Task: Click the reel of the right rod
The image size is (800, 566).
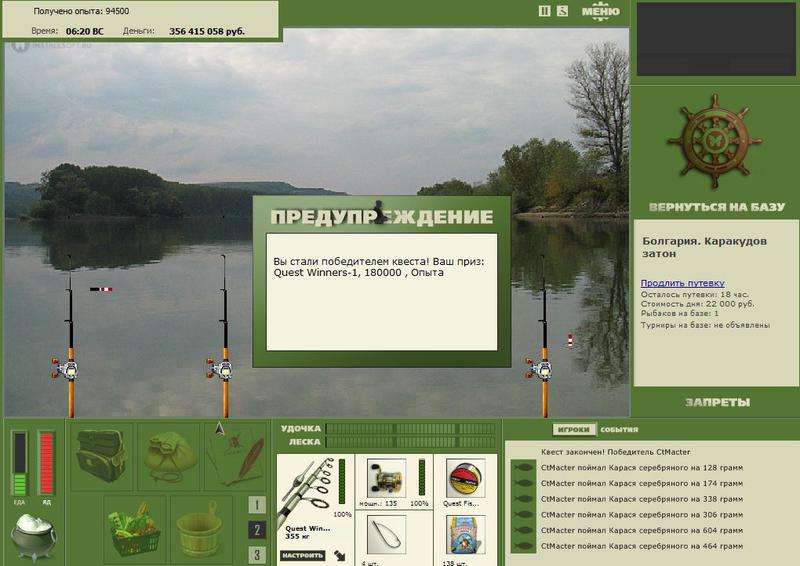Action: point(539,368)
